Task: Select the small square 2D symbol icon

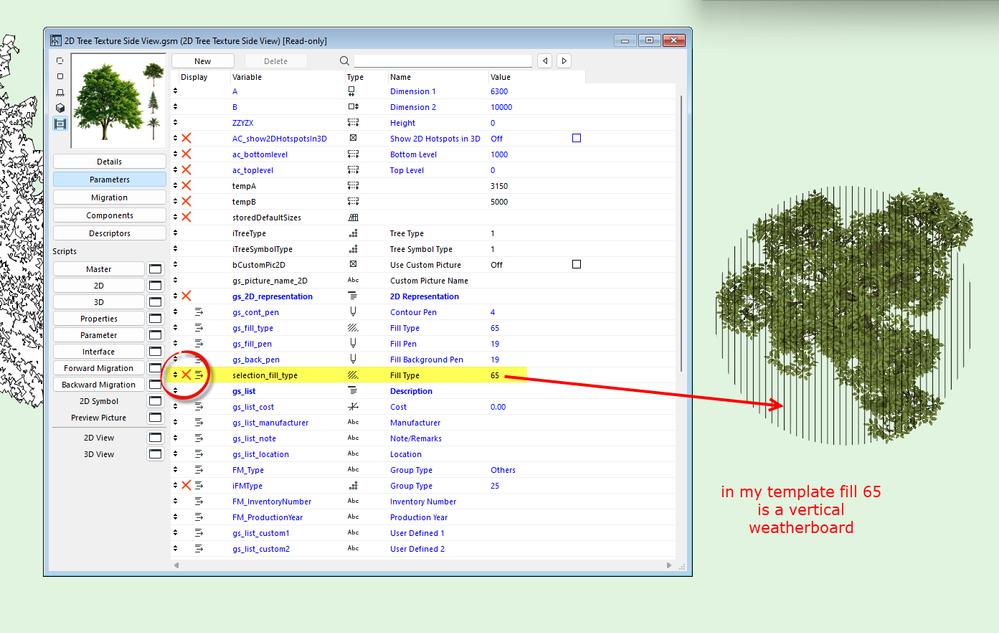Action: coord(60,76)
